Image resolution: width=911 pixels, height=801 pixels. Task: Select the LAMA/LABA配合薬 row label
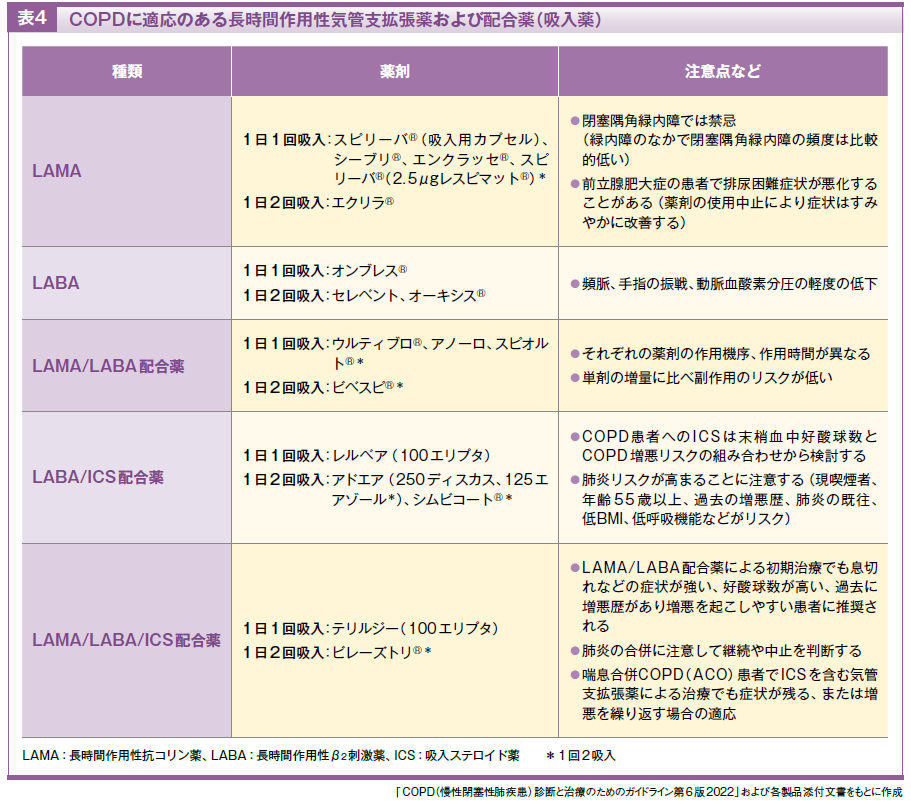(108, 366)
